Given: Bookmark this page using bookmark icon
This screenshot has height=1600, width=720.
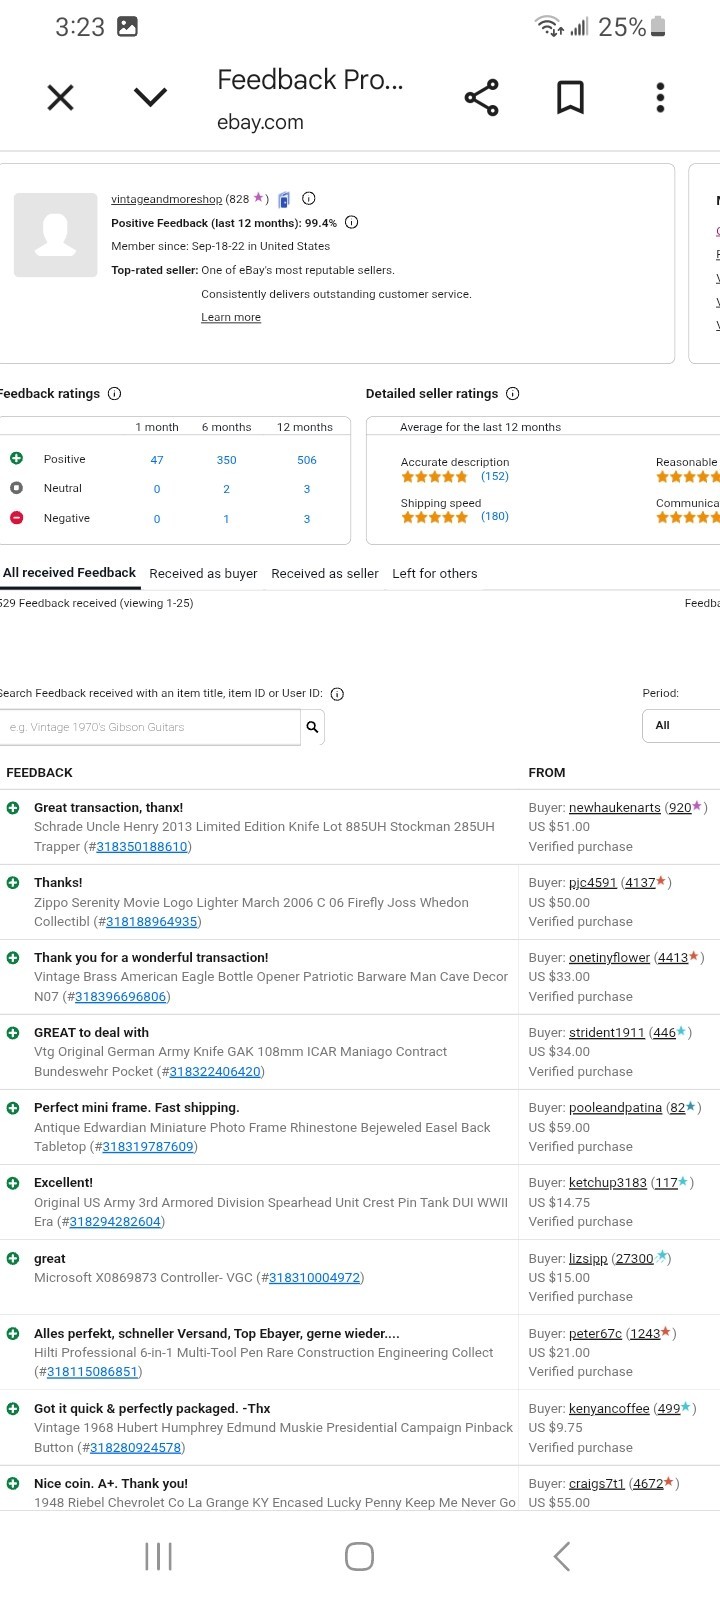Looking at the screenshot, I should coord(570,97).
